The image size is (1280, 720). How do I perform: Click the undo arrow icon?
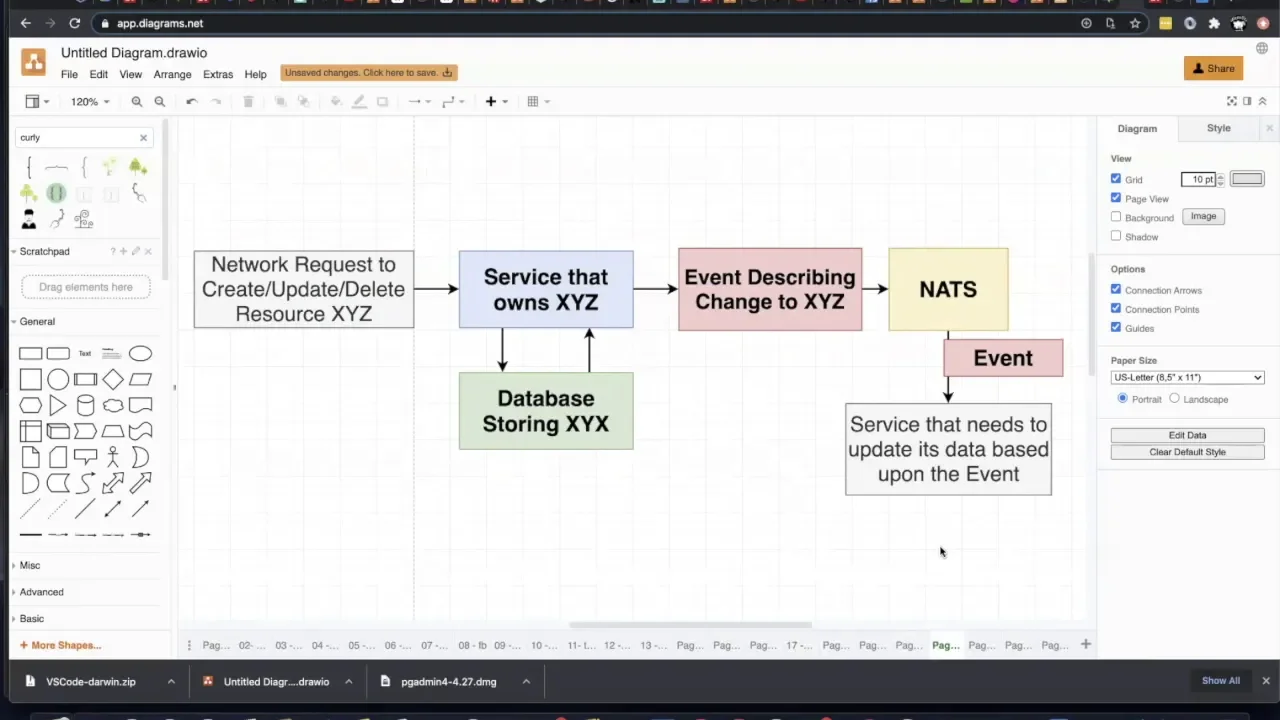[x=192, y=102]
